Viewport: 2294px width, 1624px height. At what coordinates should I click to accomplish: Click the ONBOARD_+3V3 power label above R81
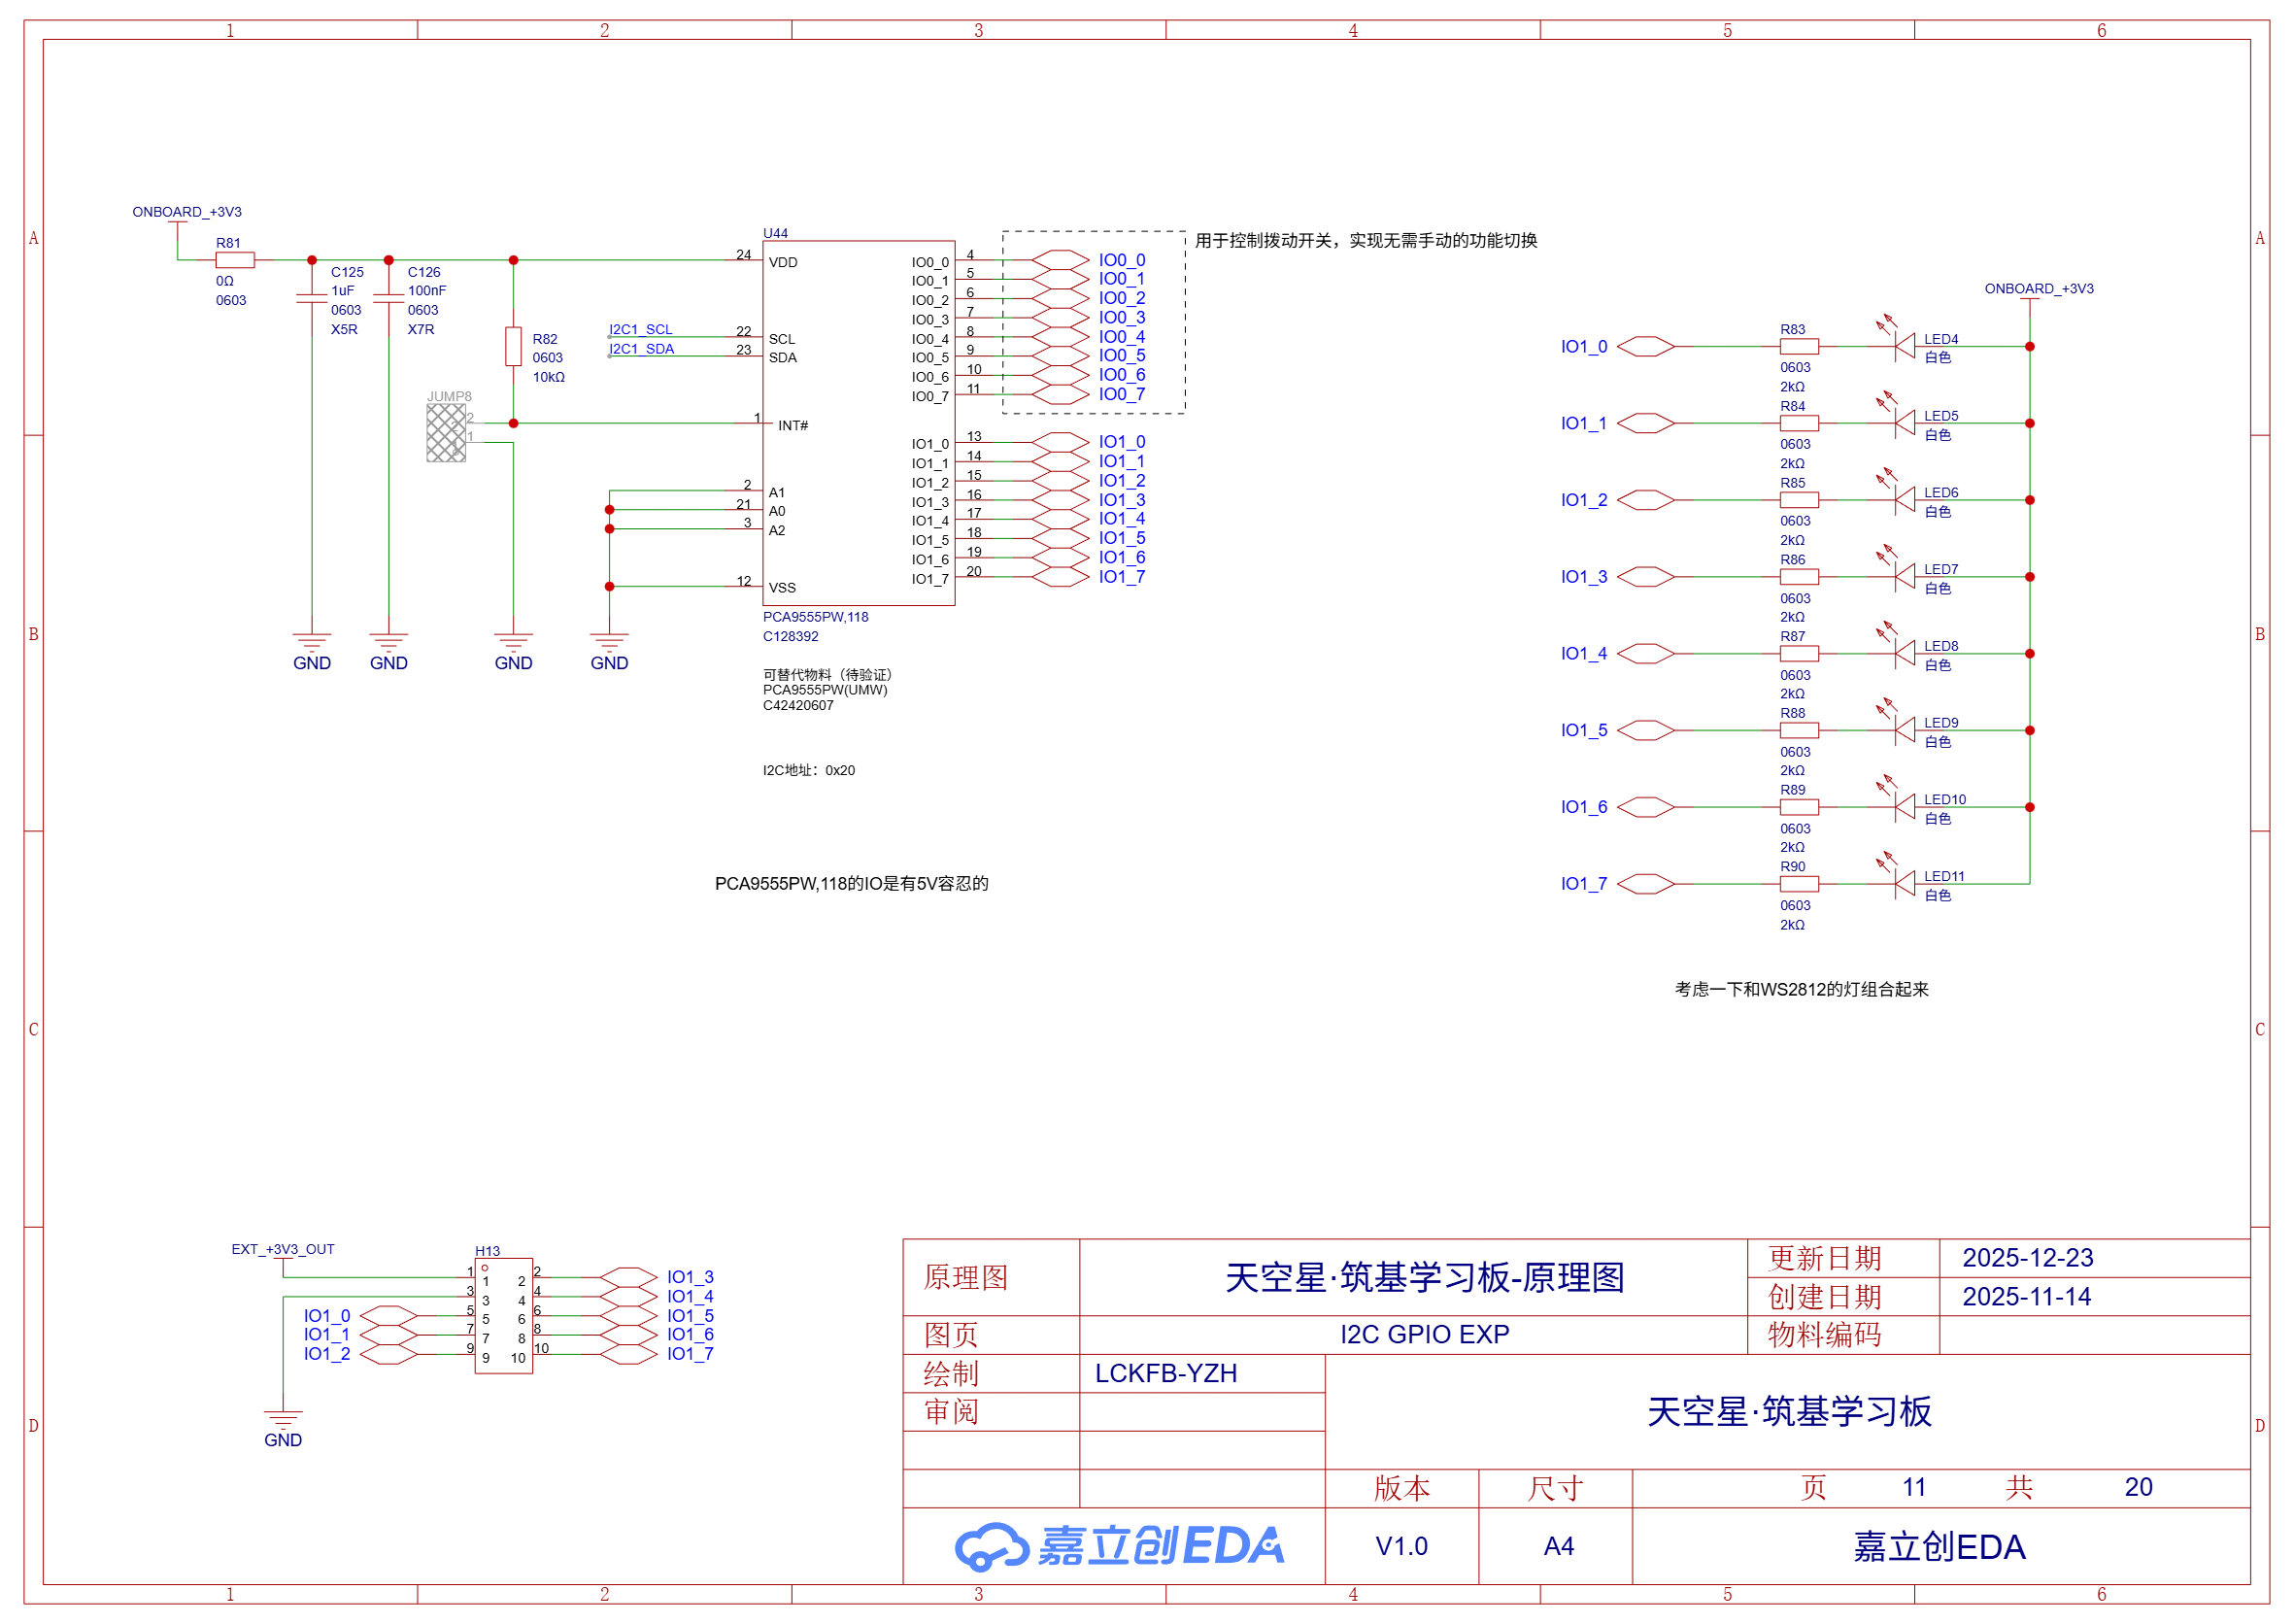point(187,212)
